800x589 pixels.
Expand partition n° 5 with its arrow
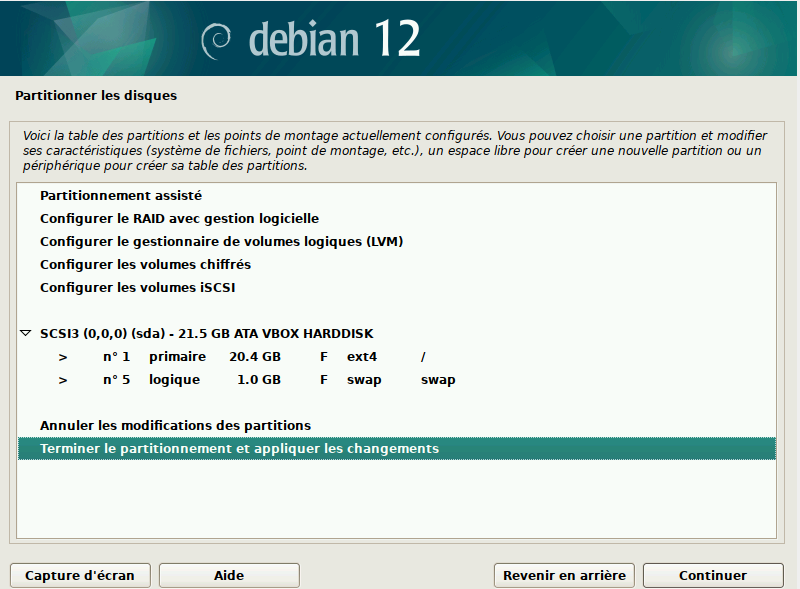click(x=62, y=379)
